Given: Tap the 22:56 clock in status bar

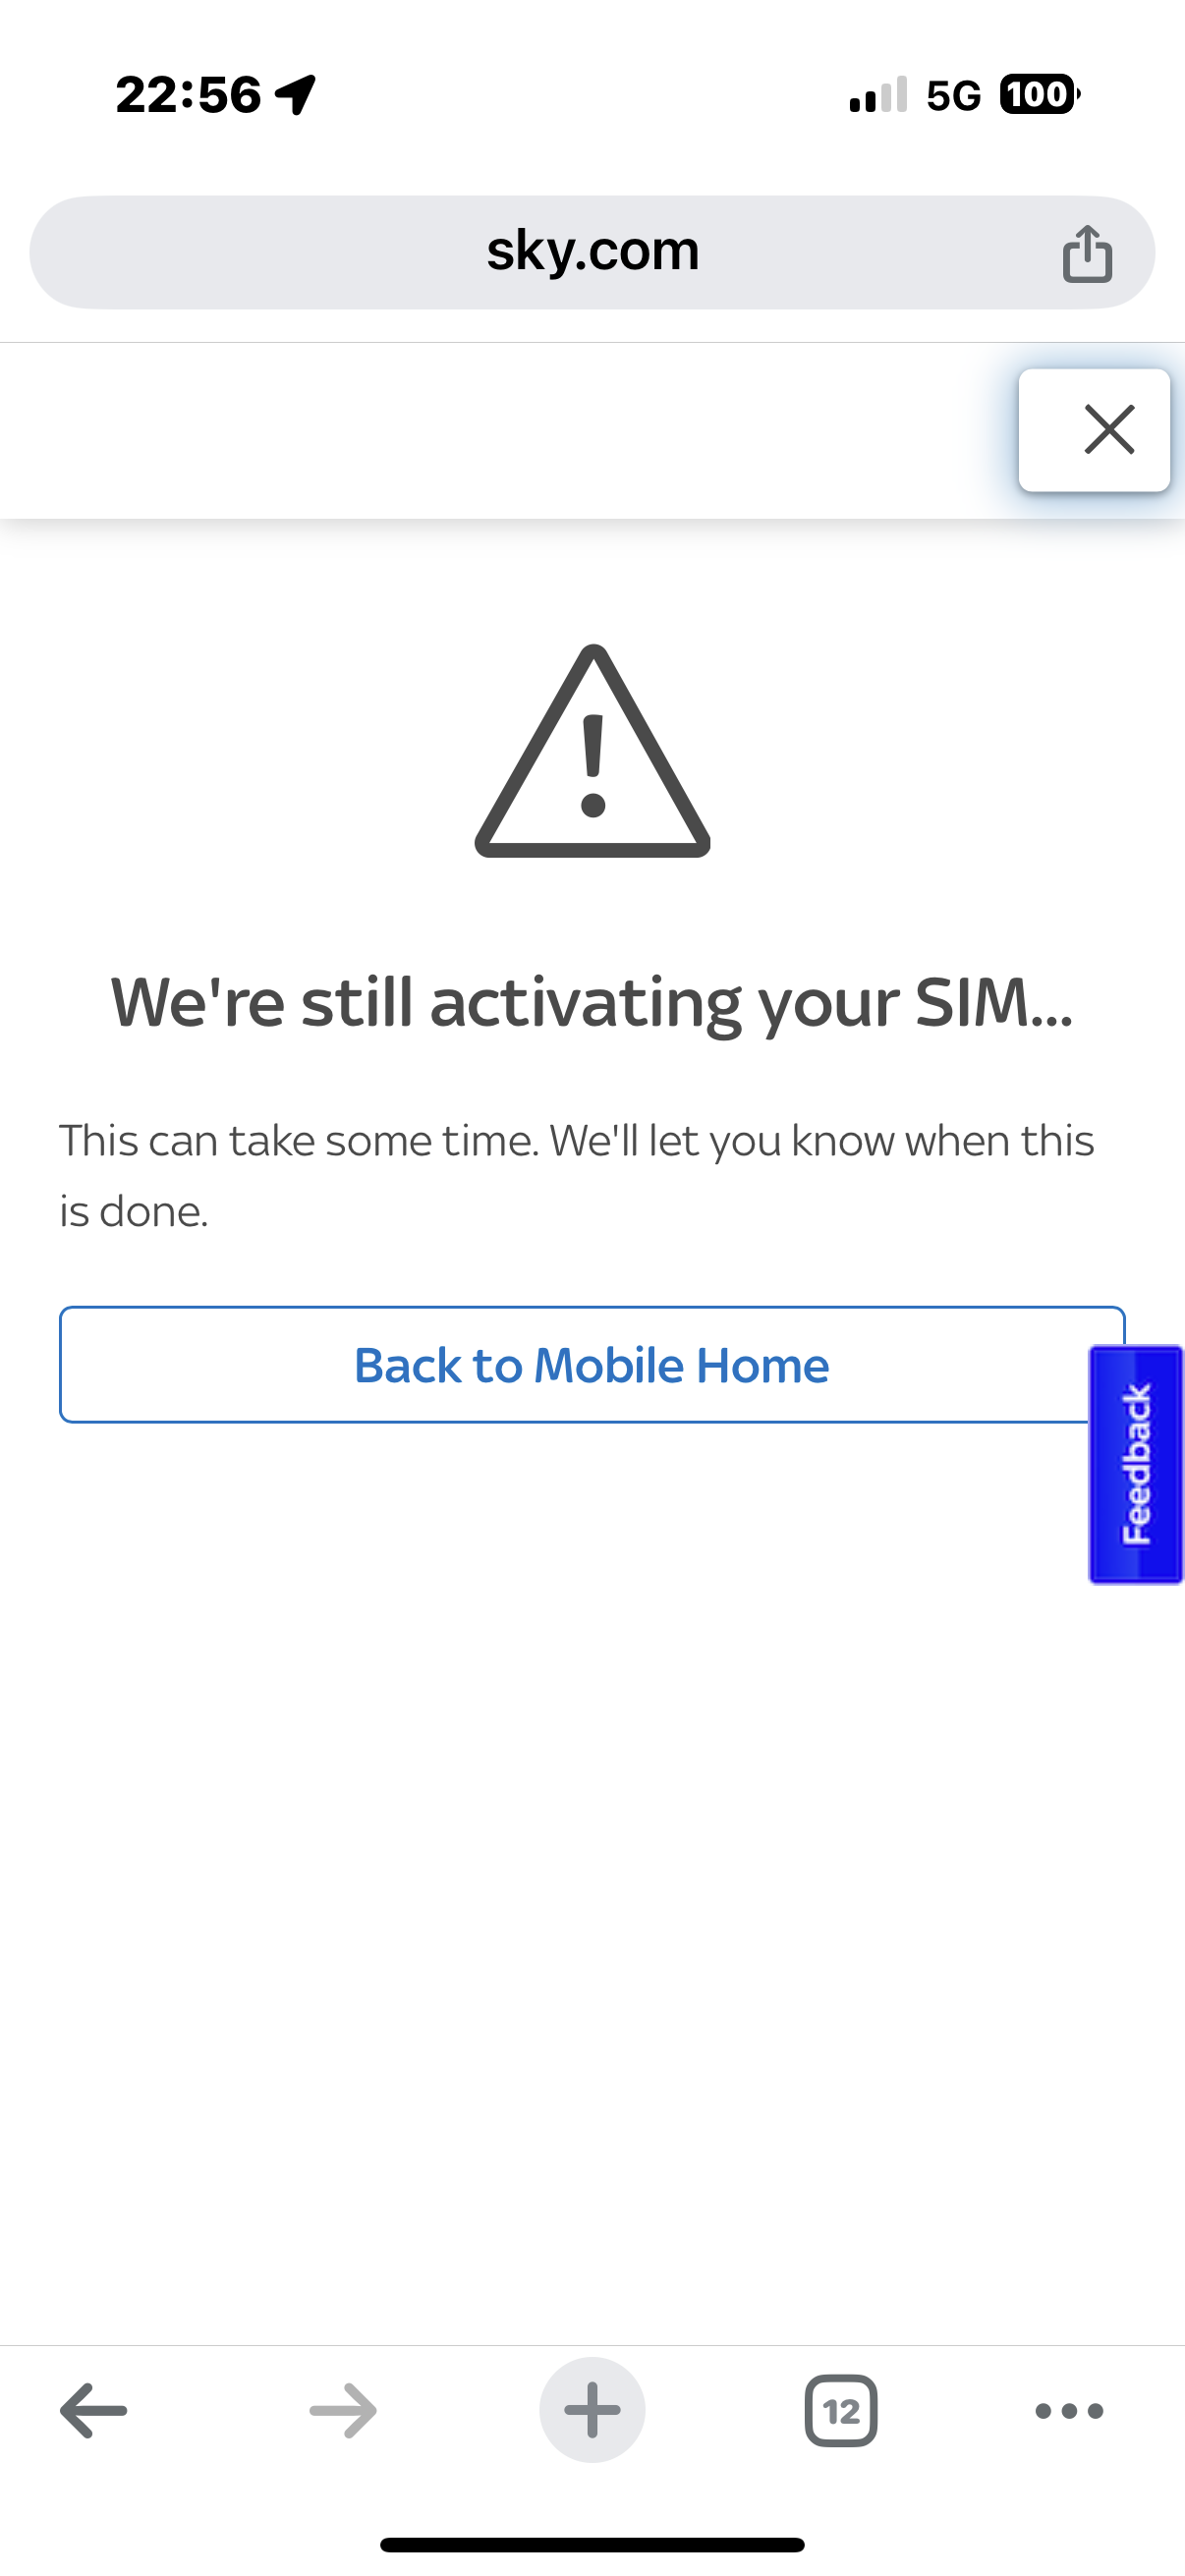Looking at the screenshot, I should click(188, 95).
